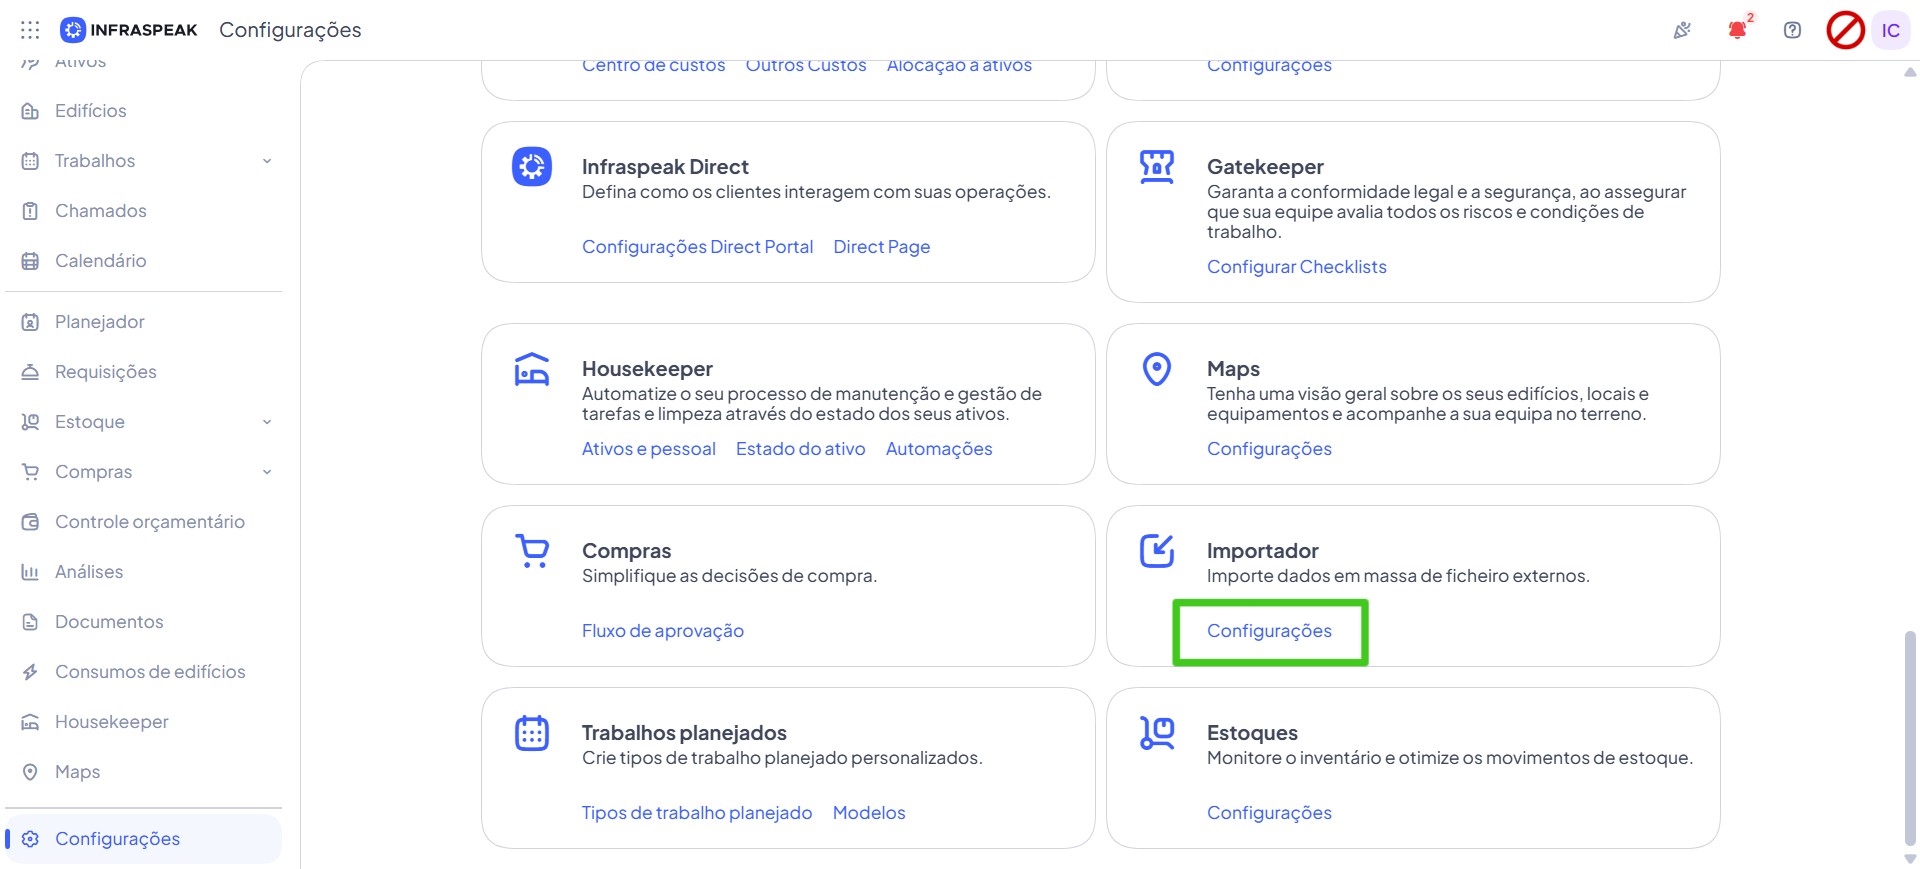1920x869 pixels.
Task: Click the Maps card location pin icon
Action: pyautogui.click(x=1157, y=369)
